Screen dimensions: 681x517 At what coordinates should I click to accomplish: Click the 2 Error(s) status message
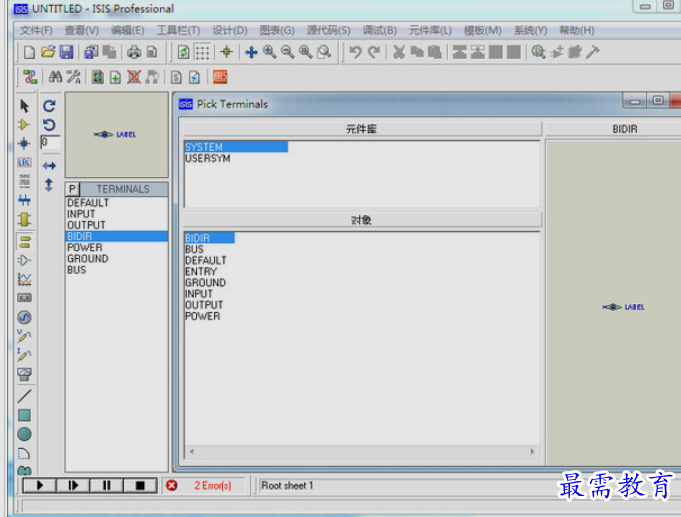[x=211, y=486]
